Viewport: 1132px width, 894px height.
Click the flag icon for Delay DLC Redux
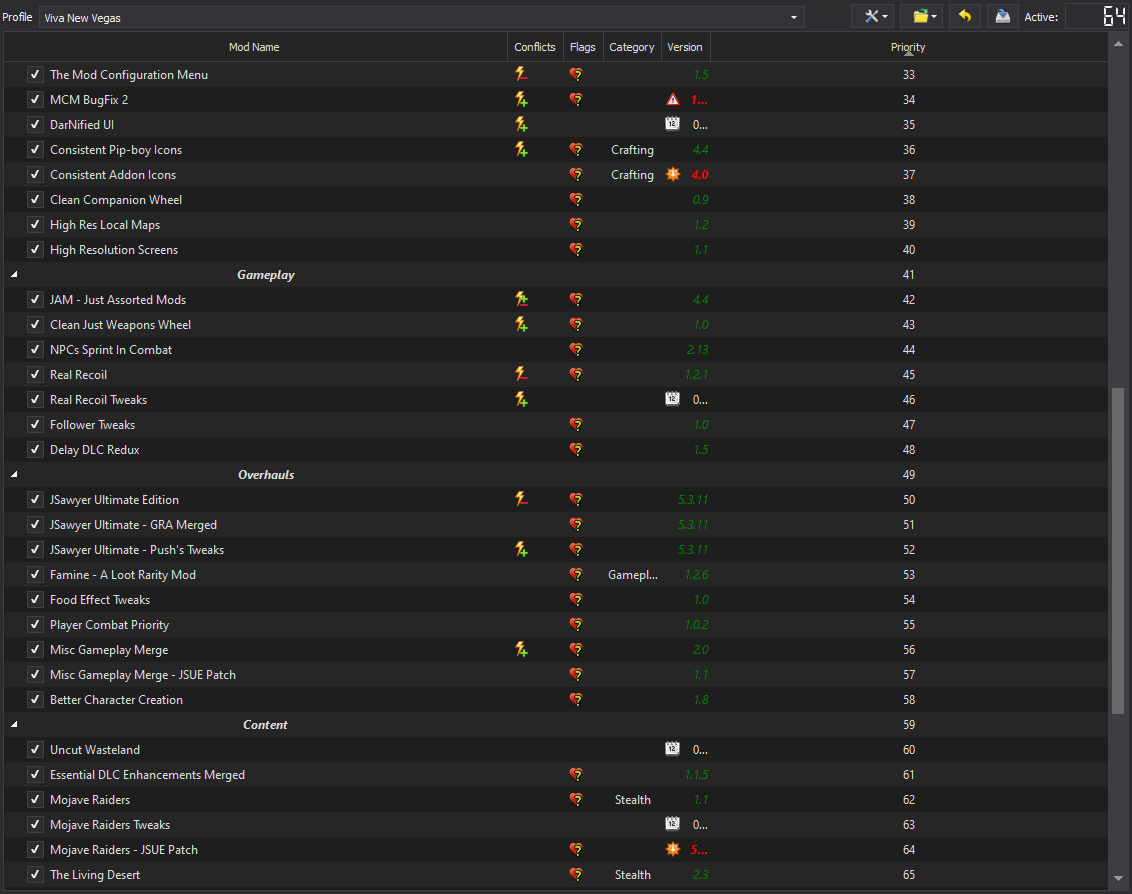click(576, 450)
